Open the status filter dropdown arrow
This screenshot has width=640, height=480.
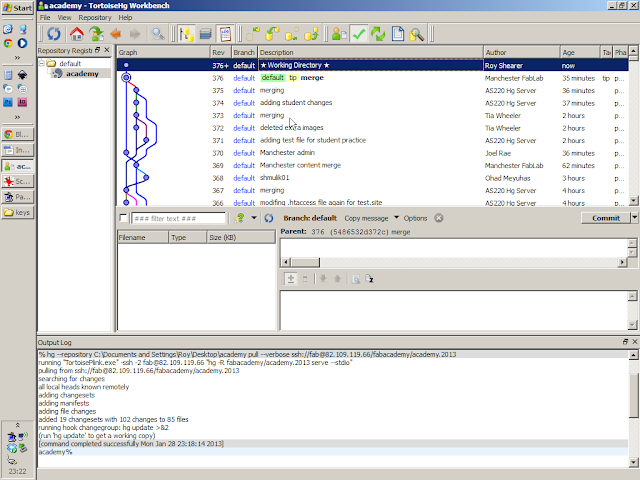(254, 218)
